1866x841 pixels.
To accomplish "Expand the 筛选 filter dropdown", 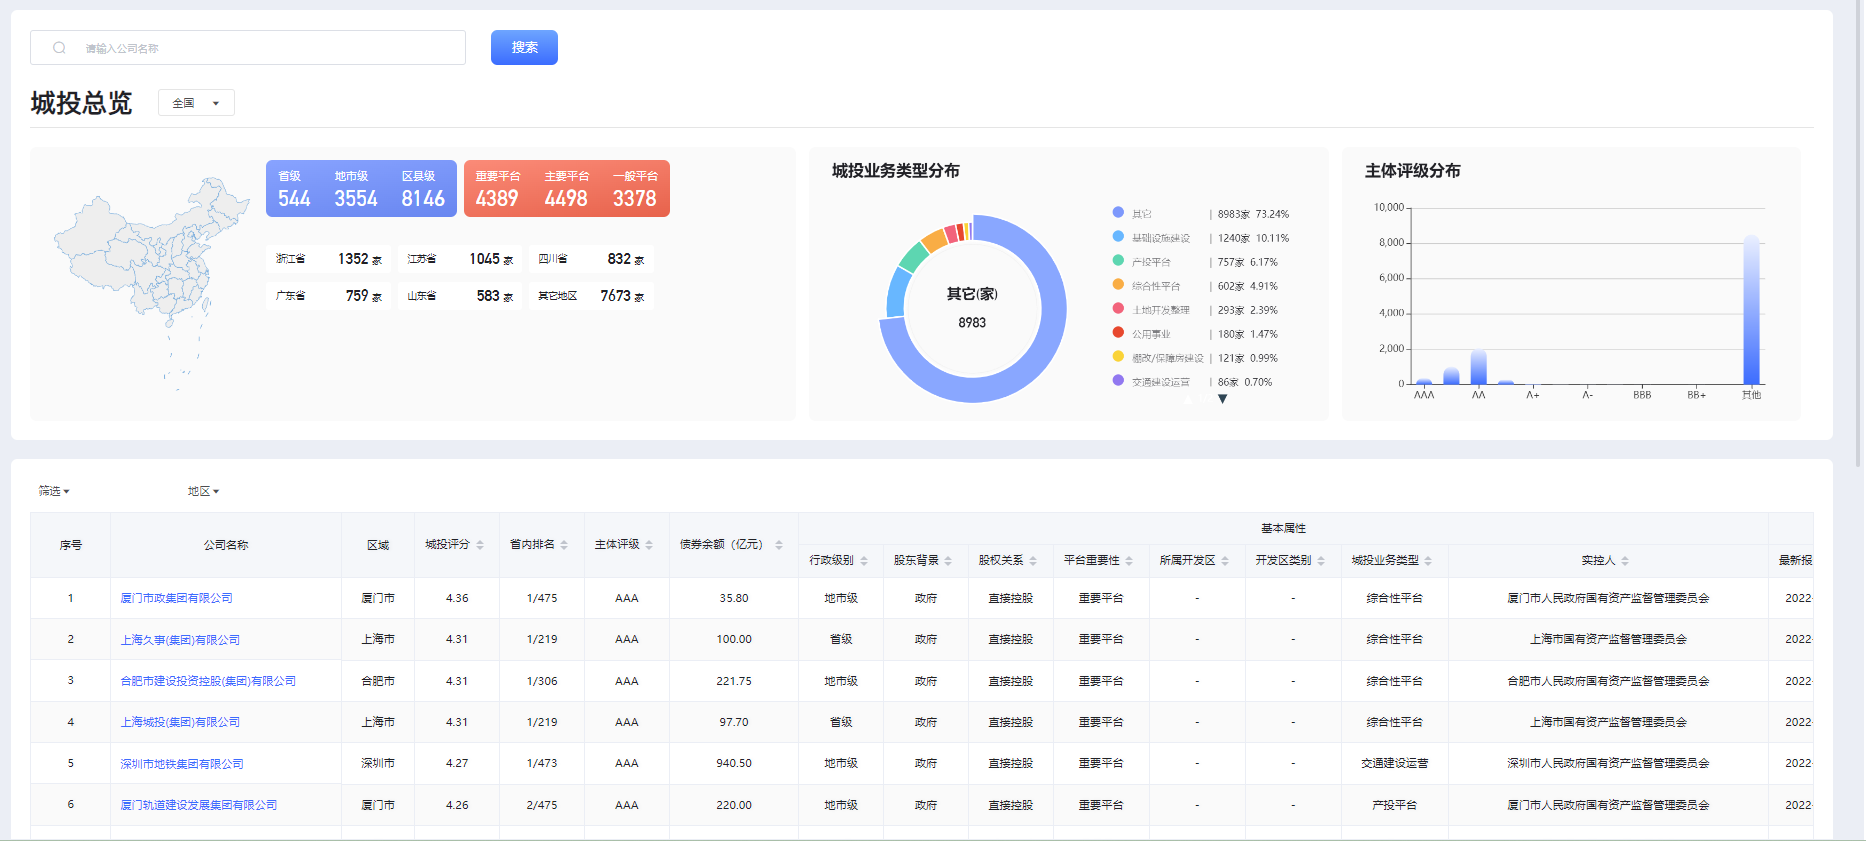I will (x=54, y=491).
